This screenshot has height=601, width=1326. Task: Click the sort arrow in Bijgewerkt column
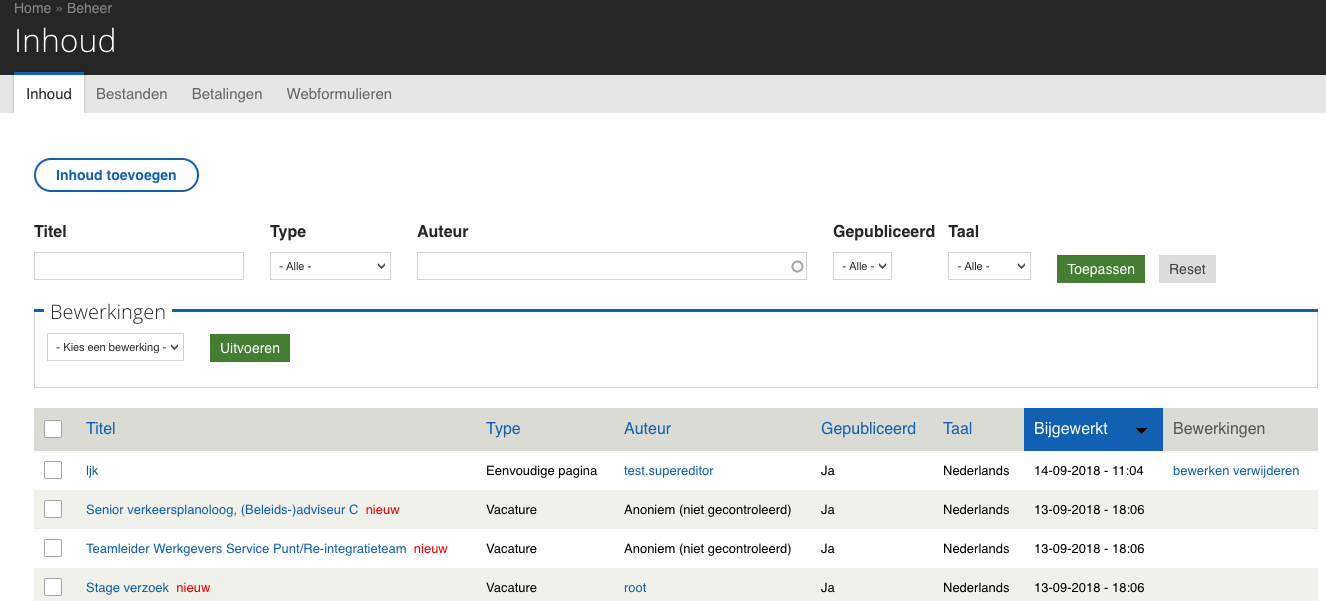(1141, 430)
